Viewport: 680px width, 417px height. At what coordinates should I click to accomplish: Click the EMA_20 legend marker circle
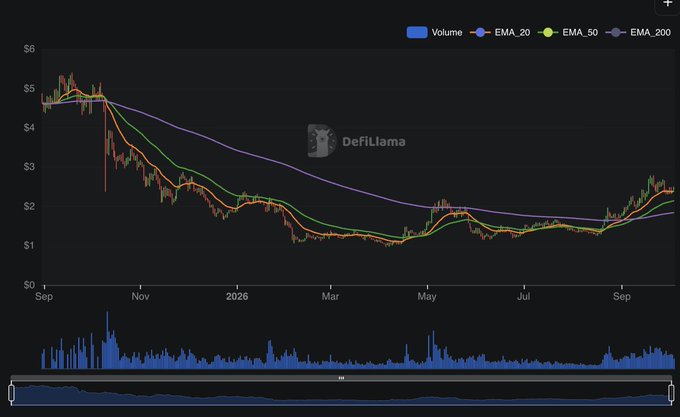click(x=480, y=33)
